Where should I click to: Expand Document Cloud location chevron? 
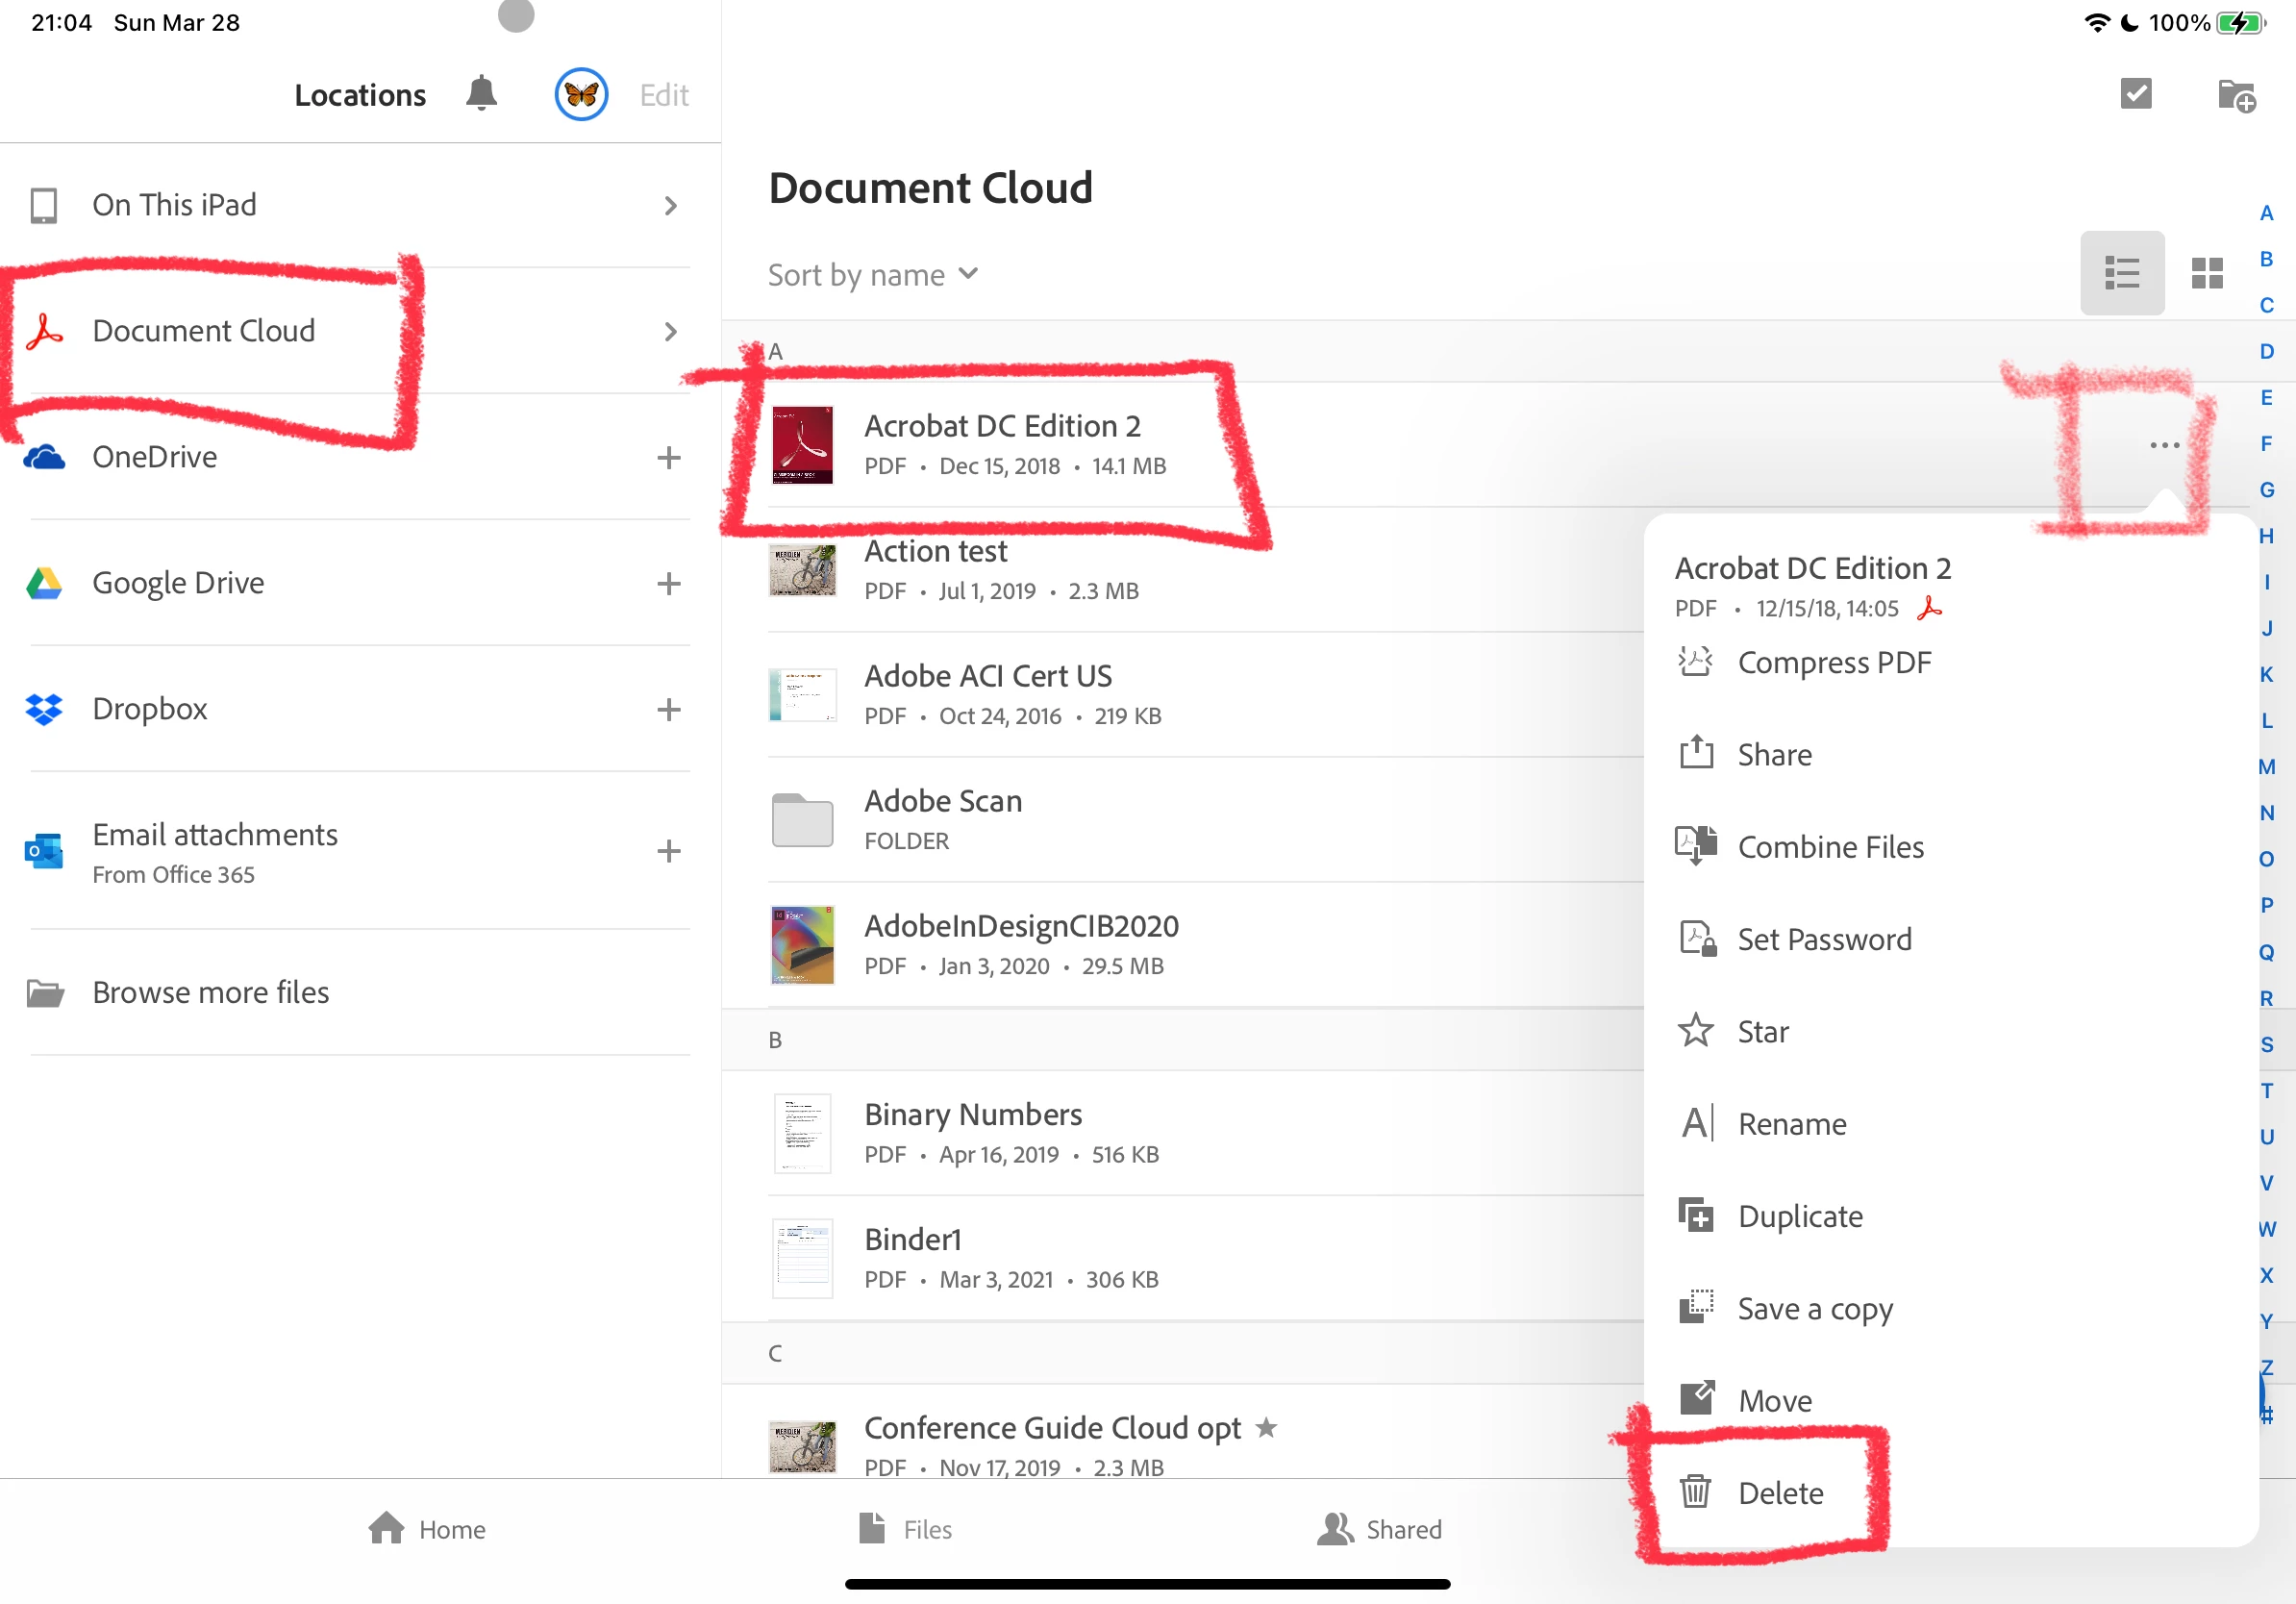[670, 331]
